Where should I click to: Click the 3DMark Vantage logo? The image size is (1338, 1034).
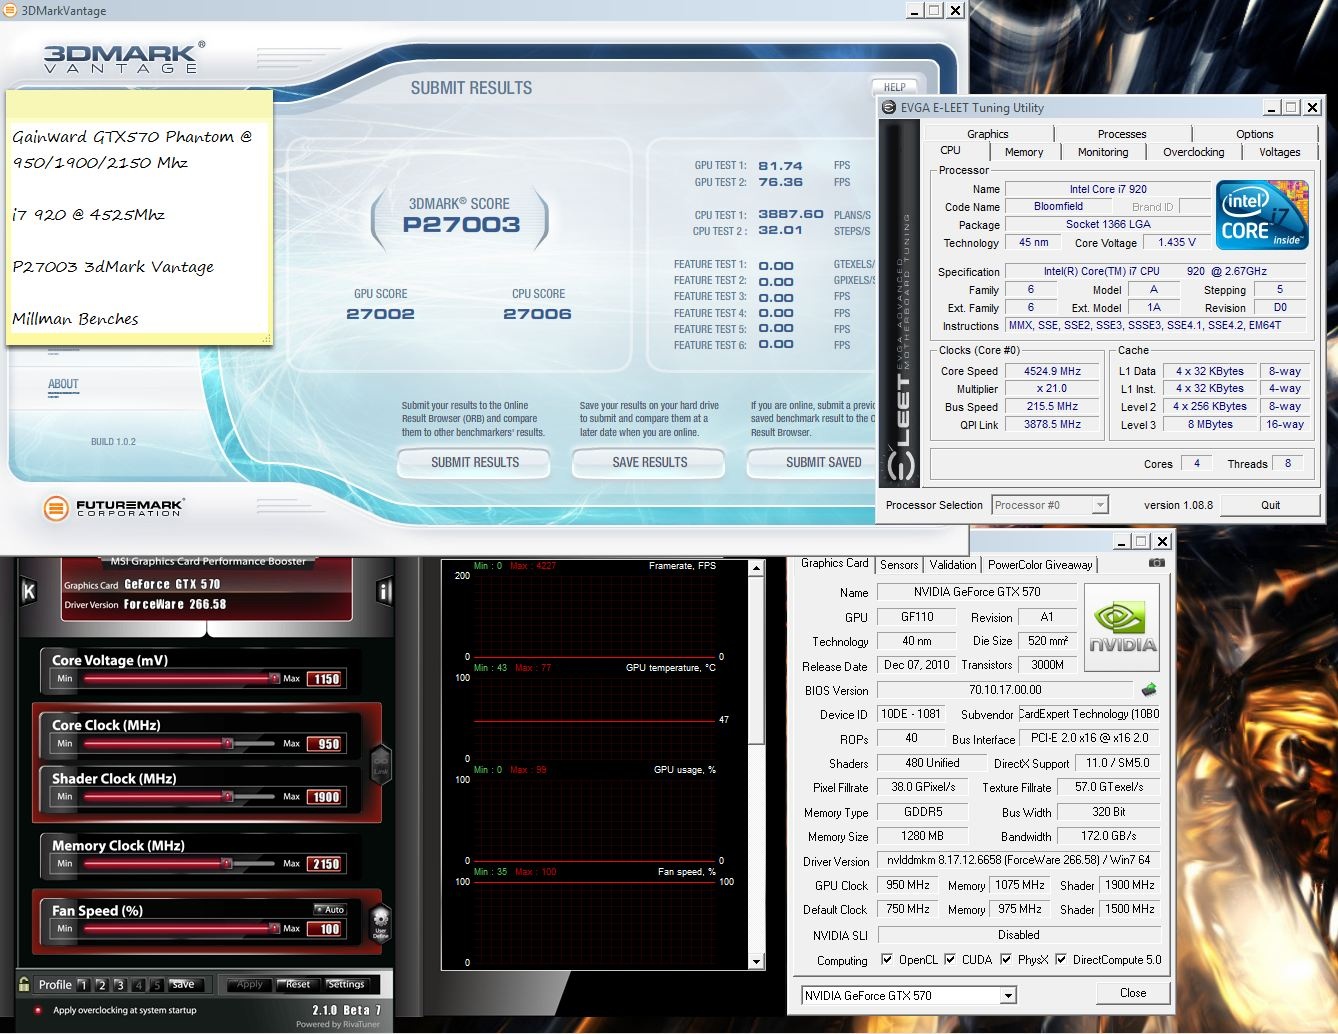pos(124,57)
